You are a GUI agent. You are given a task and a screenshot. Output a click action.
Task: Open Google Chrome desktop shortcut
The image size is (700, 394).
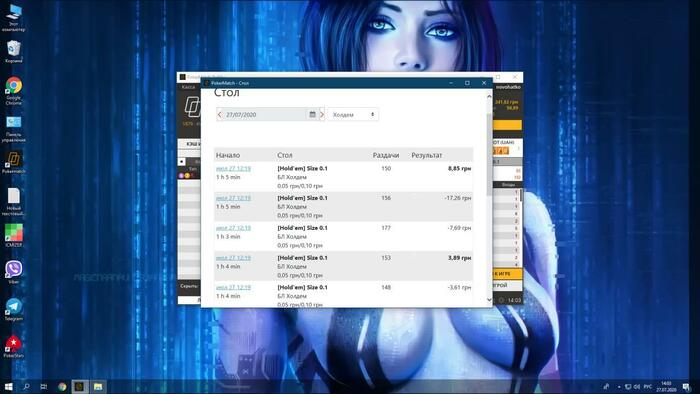[13, 91]
